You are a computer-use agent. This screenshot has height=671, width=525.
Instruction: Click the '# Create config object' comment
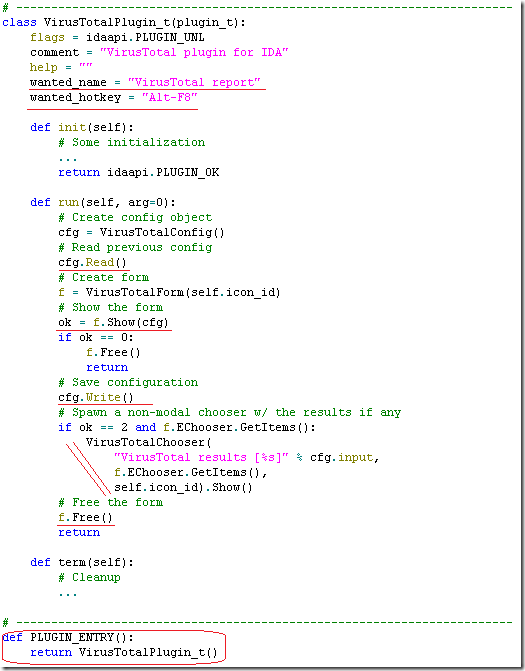click(135, 217)
